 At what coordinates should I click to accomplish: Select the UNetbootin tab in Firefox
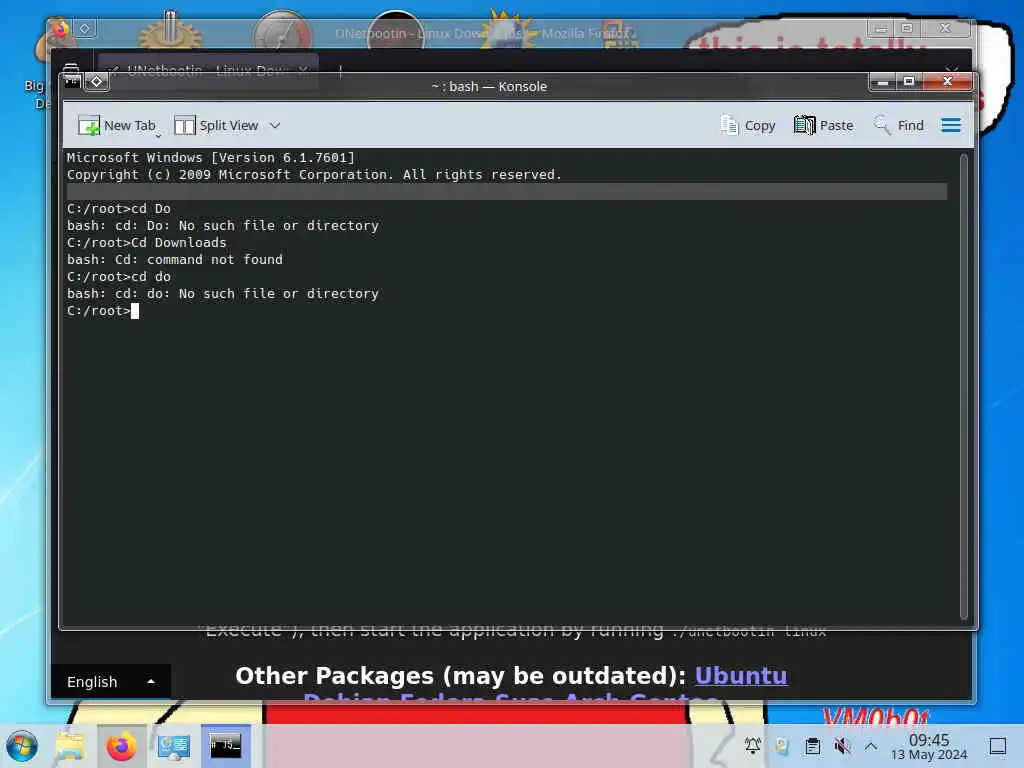click(208, 70)
